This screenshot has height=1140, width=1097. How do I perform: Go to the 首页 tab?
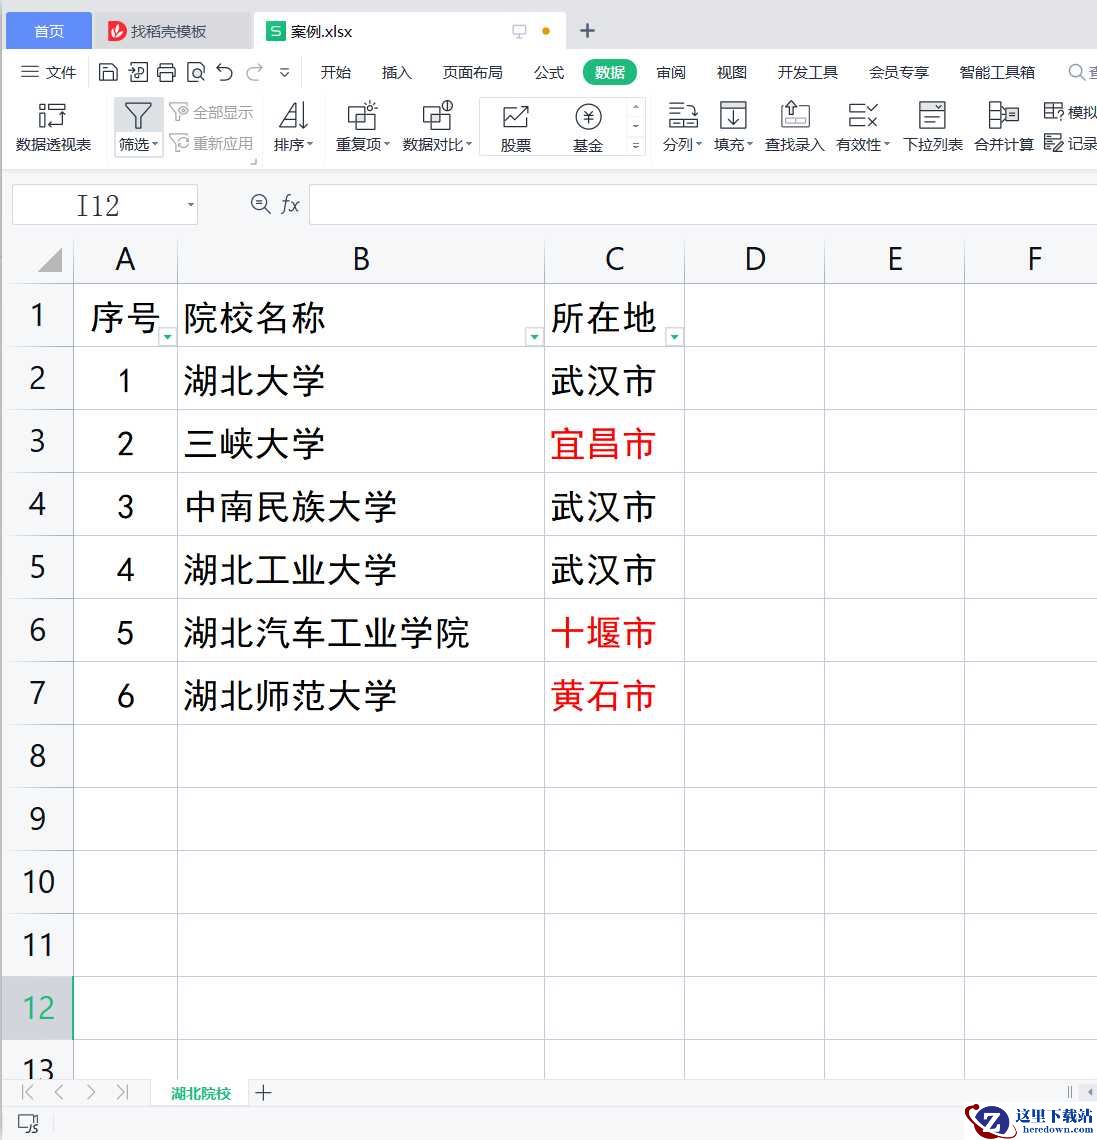click(x=49, y=31)
